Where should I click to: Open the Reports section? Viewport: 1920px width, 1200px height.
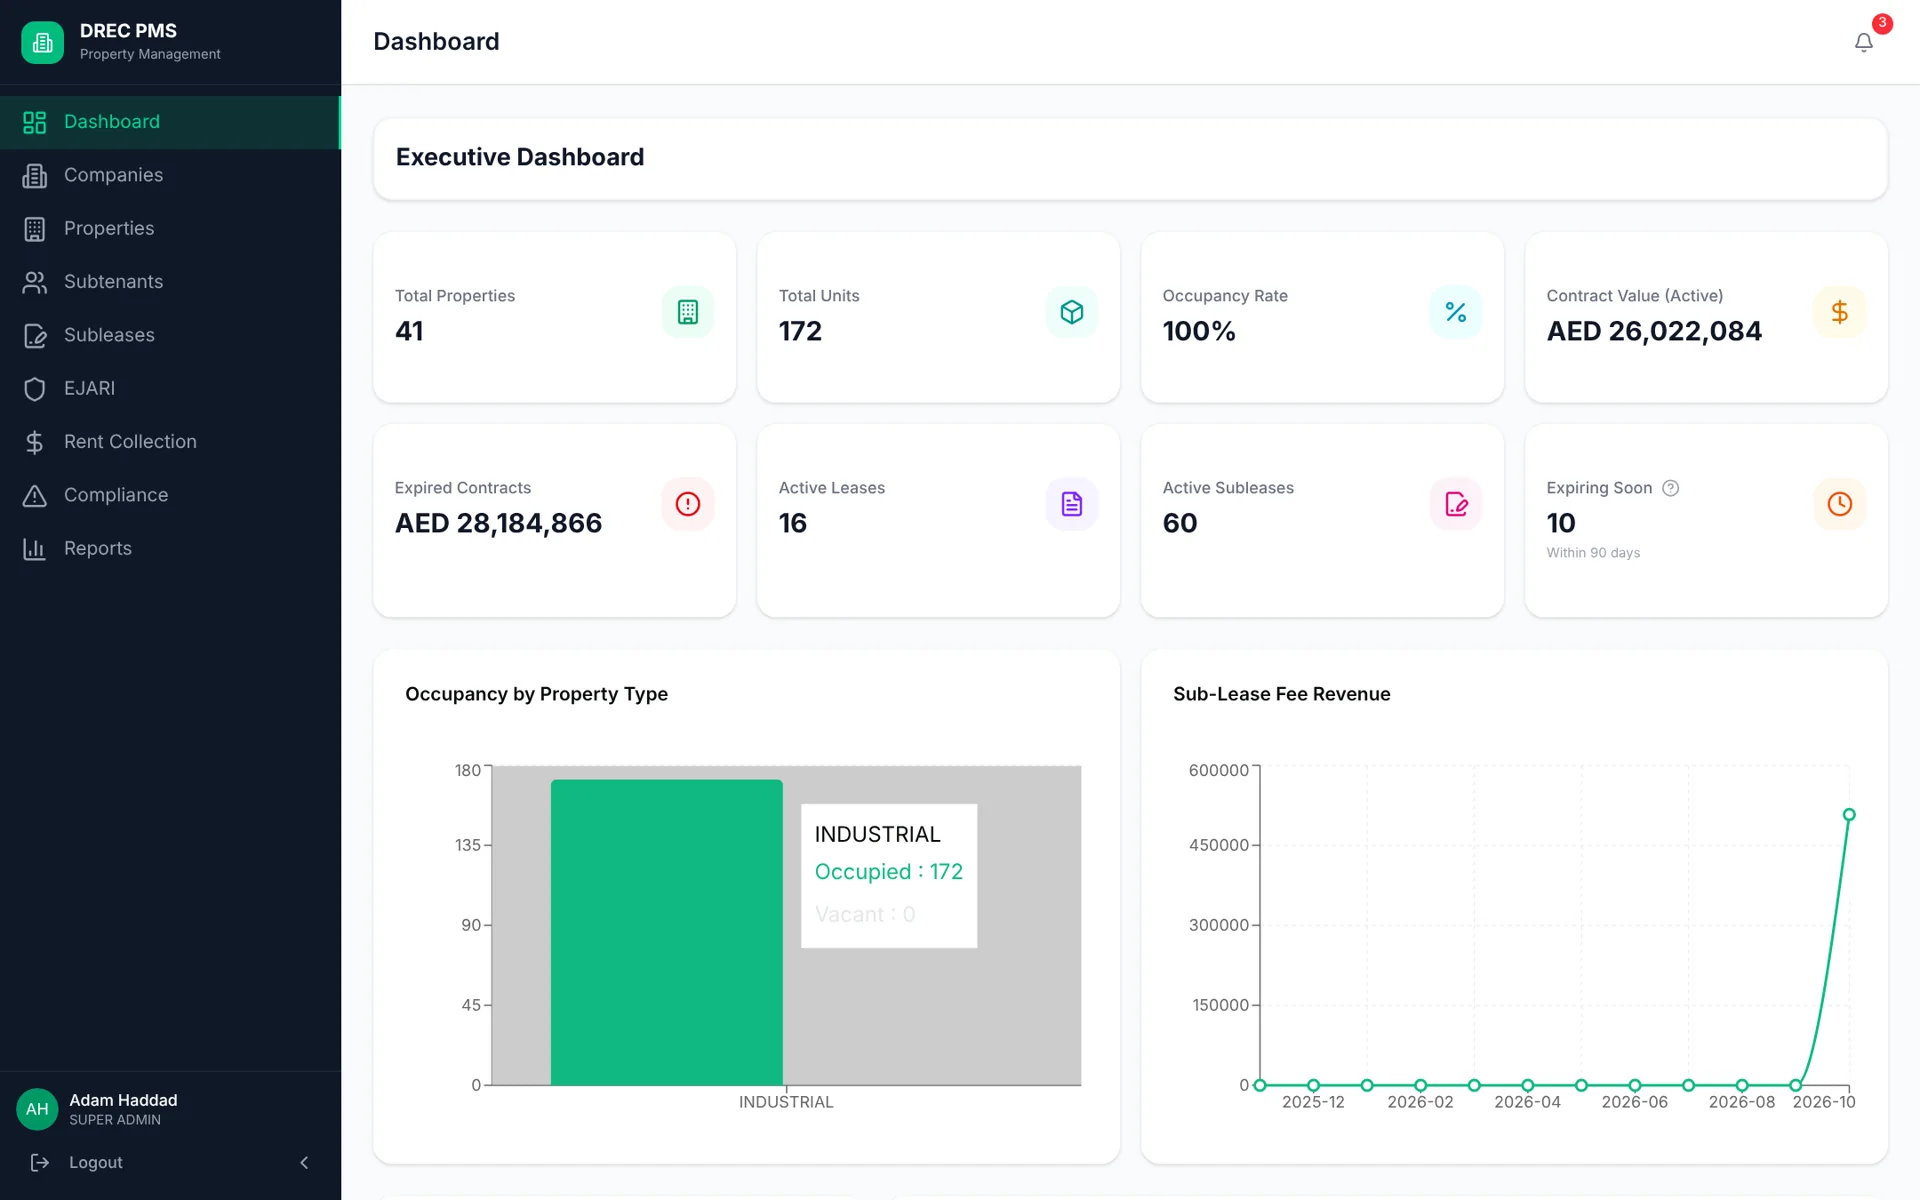(x=170, y=548)
